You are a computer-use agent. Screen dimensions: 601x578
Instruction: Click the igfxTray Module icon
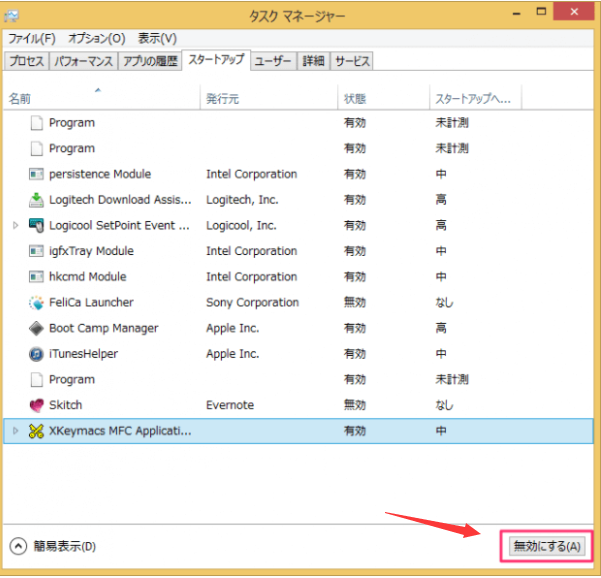click(36, 251)
